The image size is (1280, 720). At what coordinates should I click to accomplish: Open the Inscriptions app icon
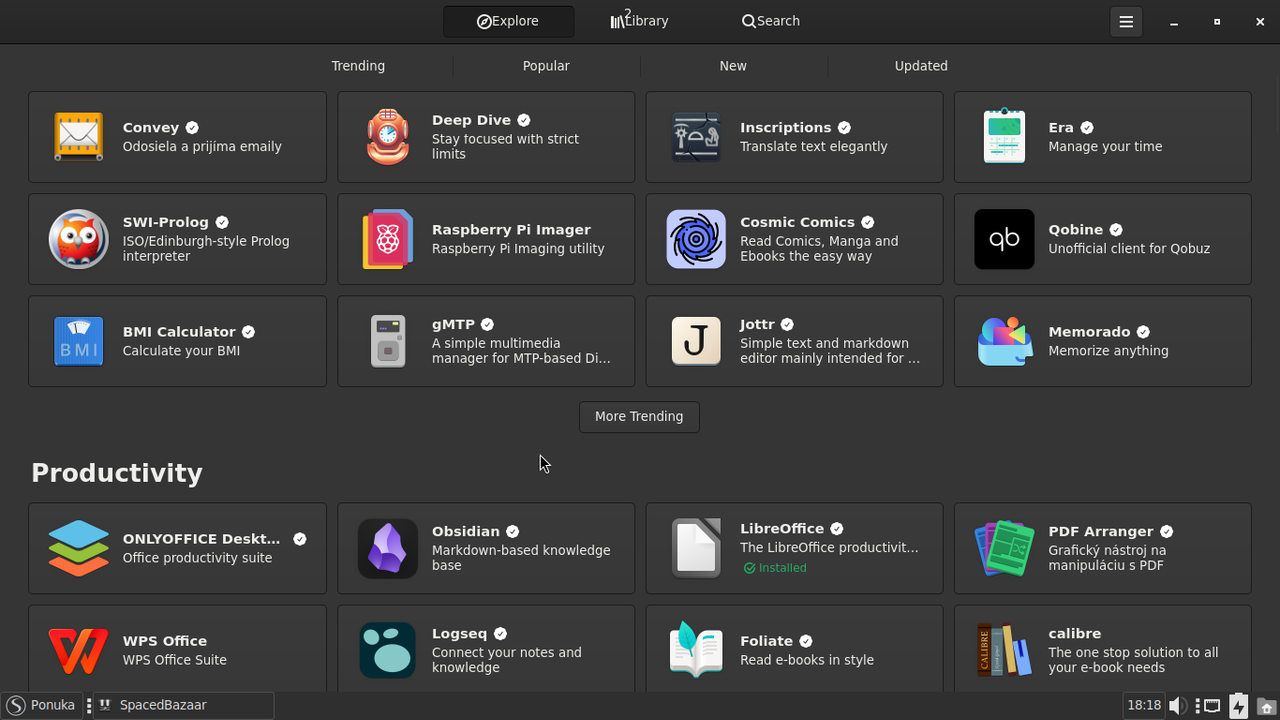pos(696,137)
